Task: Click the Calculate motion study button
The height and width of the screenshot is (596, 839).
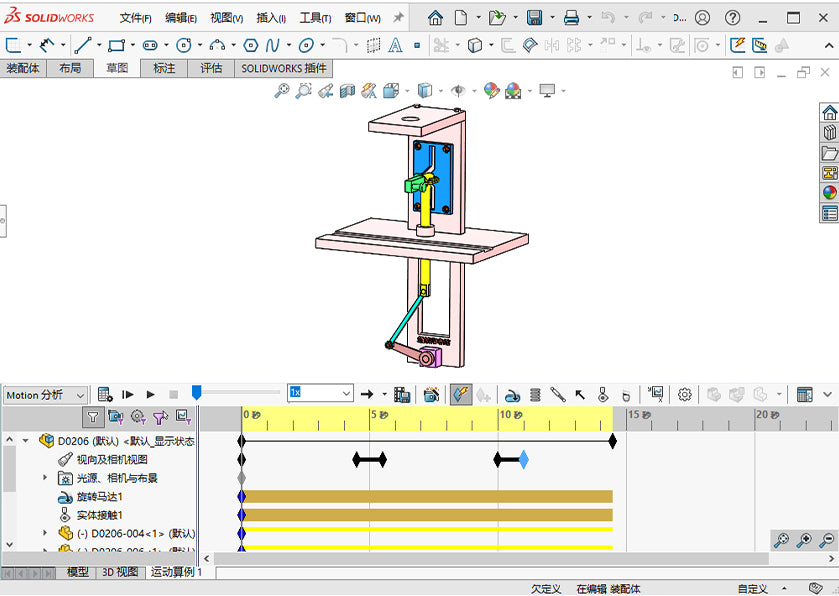Action: click(105, 395)
